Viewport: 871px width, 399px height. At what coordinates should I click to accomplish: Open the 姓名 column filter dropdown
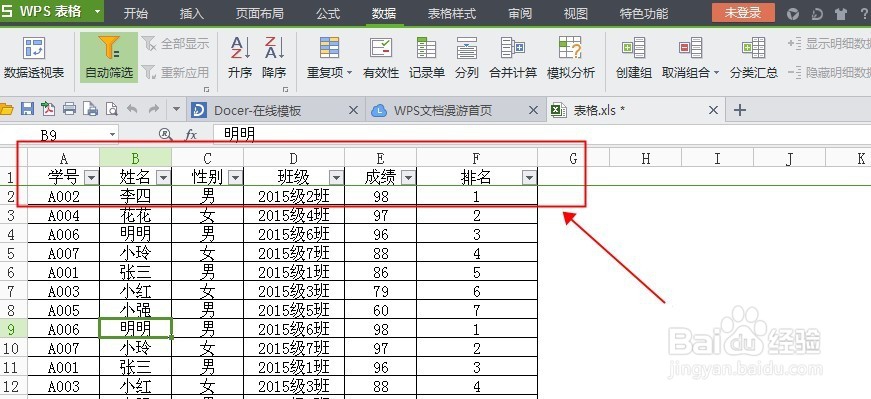[x=163, y=178]
